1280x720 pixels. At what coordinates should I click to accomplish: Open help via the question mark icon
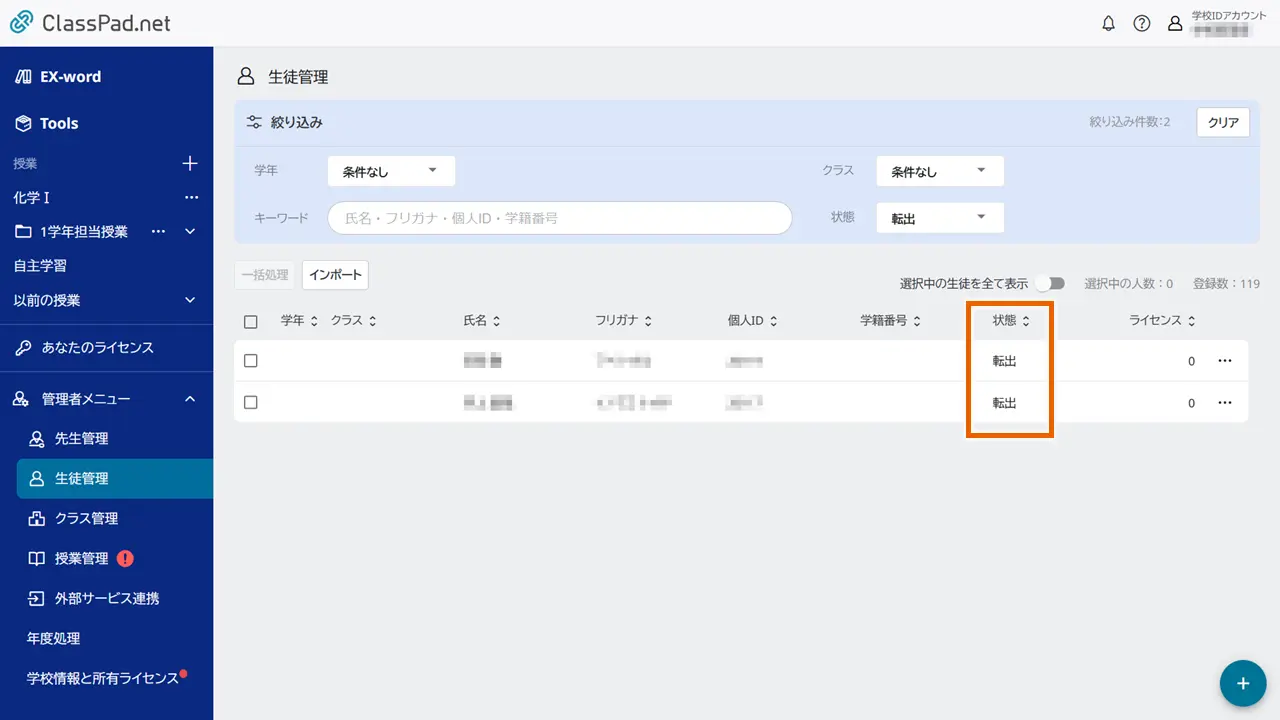point(1141,24)
